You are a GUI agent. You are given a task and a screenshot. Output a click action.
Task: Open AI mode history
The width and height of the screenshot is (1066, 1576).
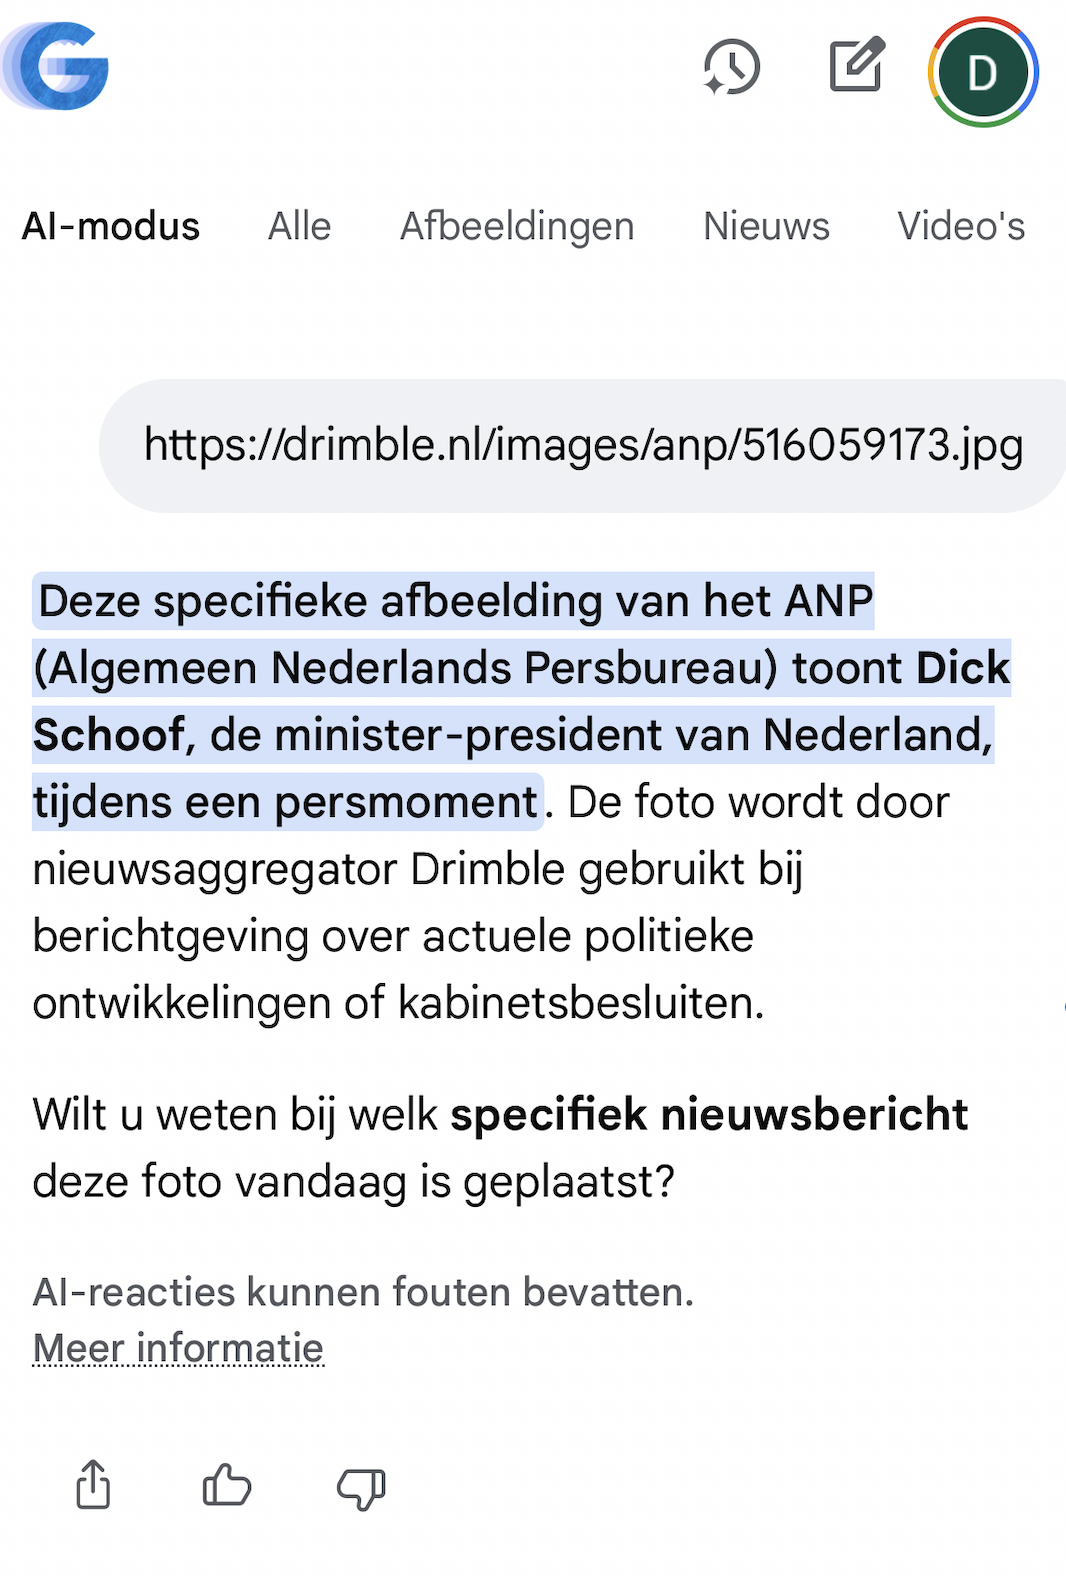coord(732,68)
